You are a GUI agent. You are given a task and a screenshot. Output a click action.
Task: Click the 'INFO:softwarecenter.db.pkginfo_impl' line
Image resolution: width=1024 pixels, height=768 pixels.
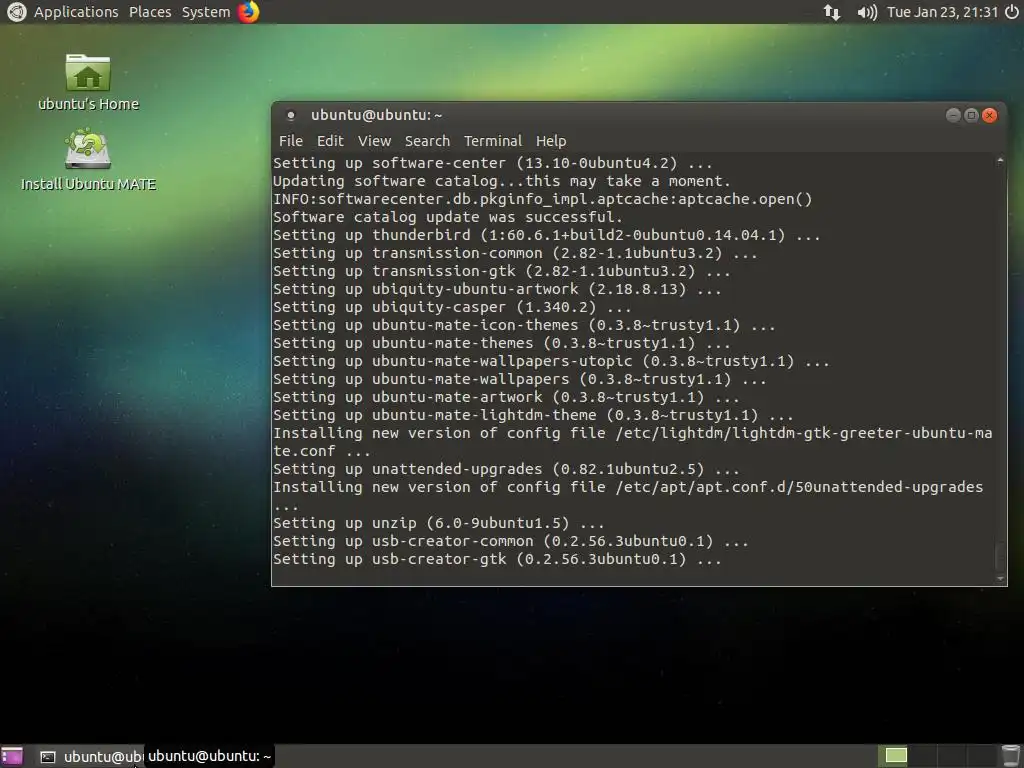tap(542, 199)
